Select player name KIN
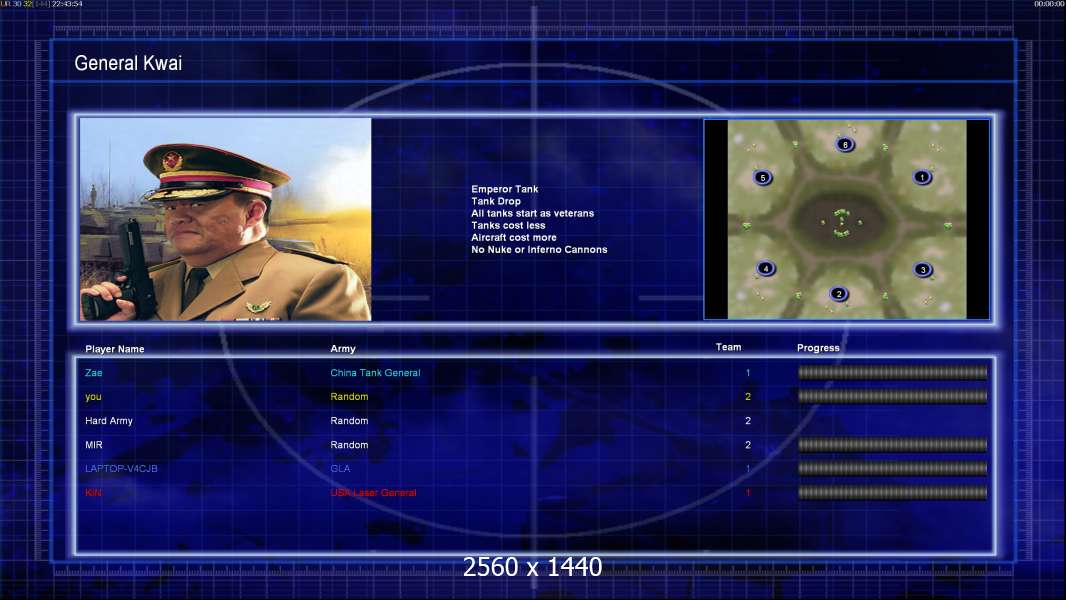 (x=93, y=493)
